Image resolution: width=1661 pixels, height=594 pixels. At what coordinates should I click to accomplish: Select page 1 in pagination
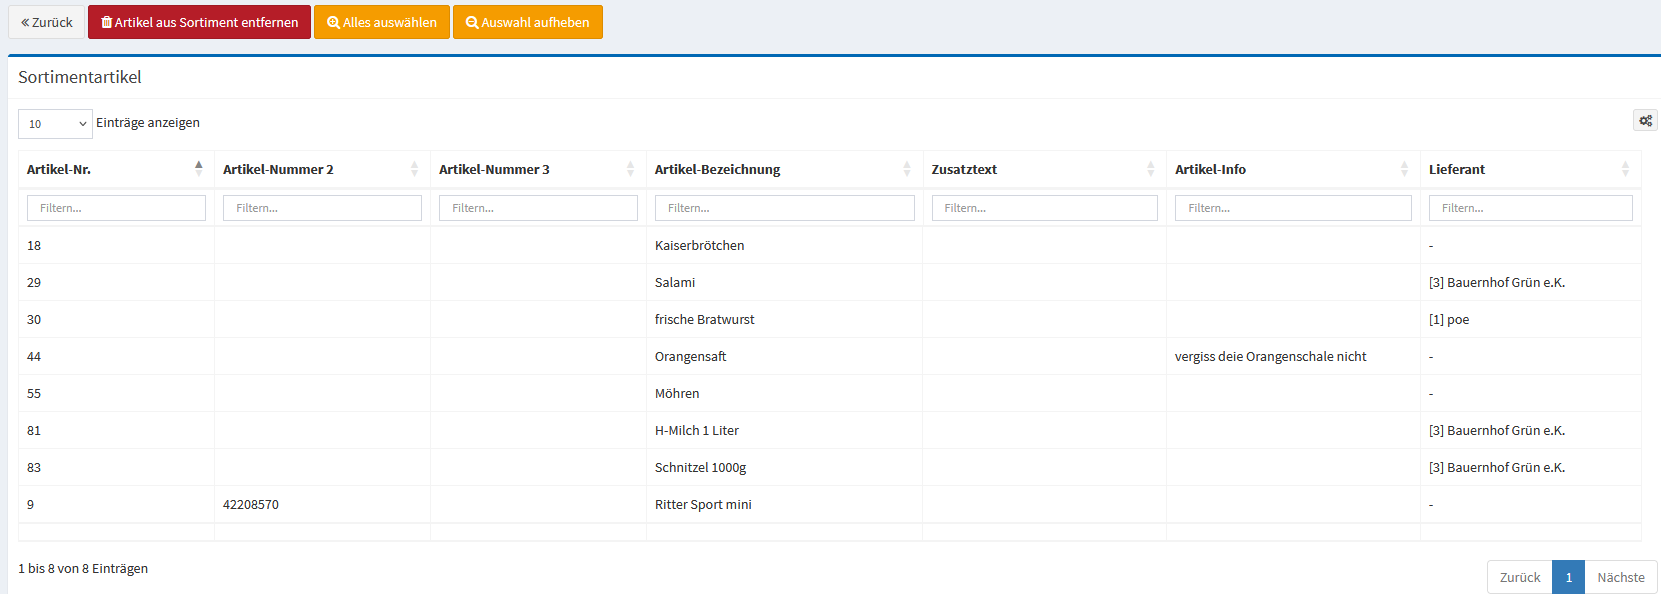tap(1568, 577)
